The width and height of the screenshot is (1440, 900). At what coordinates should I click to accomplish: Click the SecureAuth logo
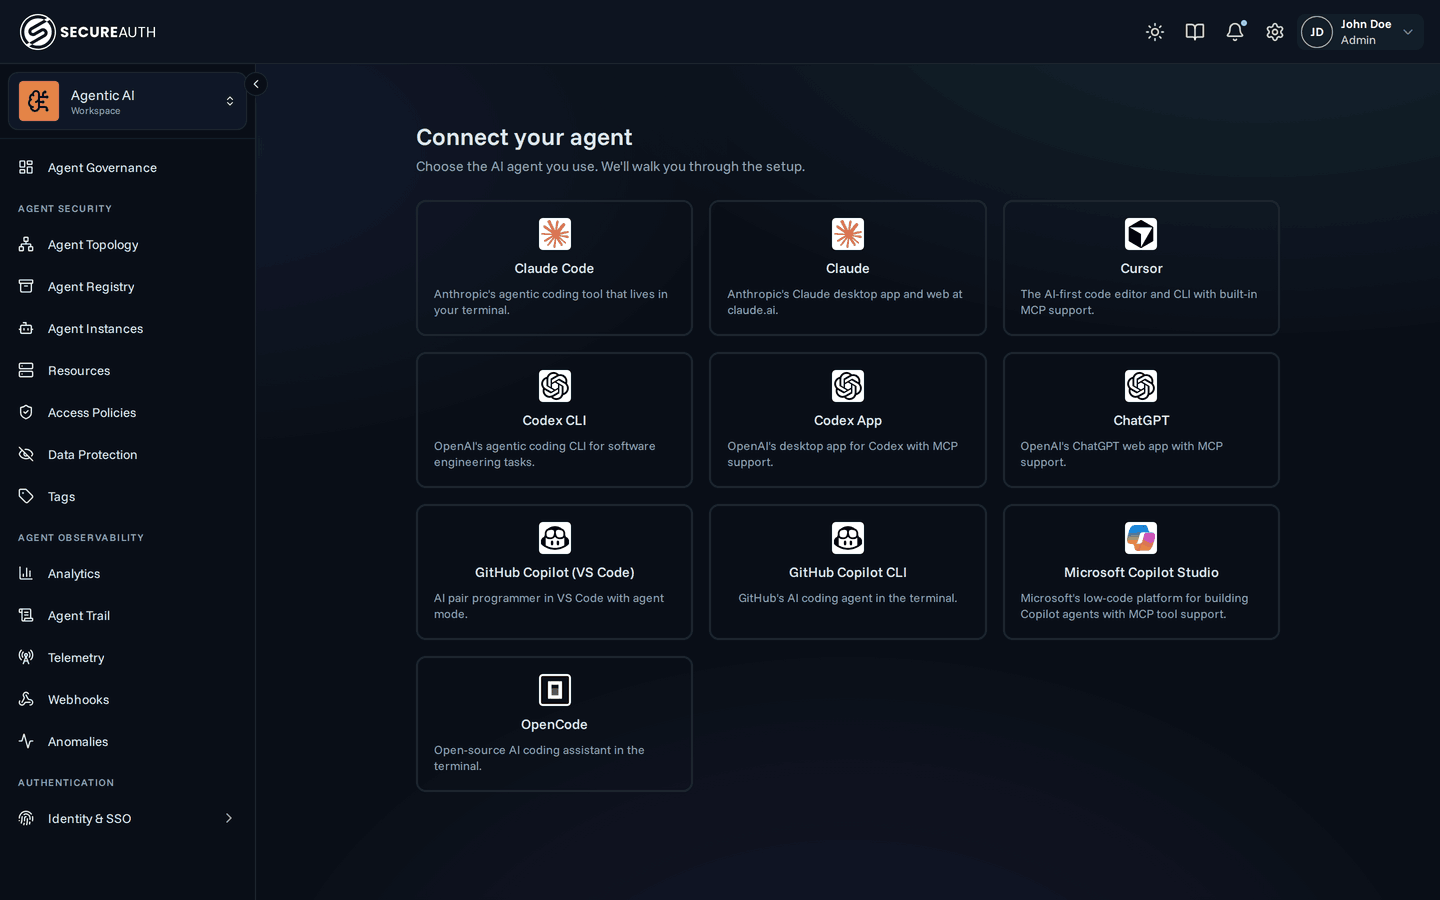pyautogui.click(x=88, y=32)
